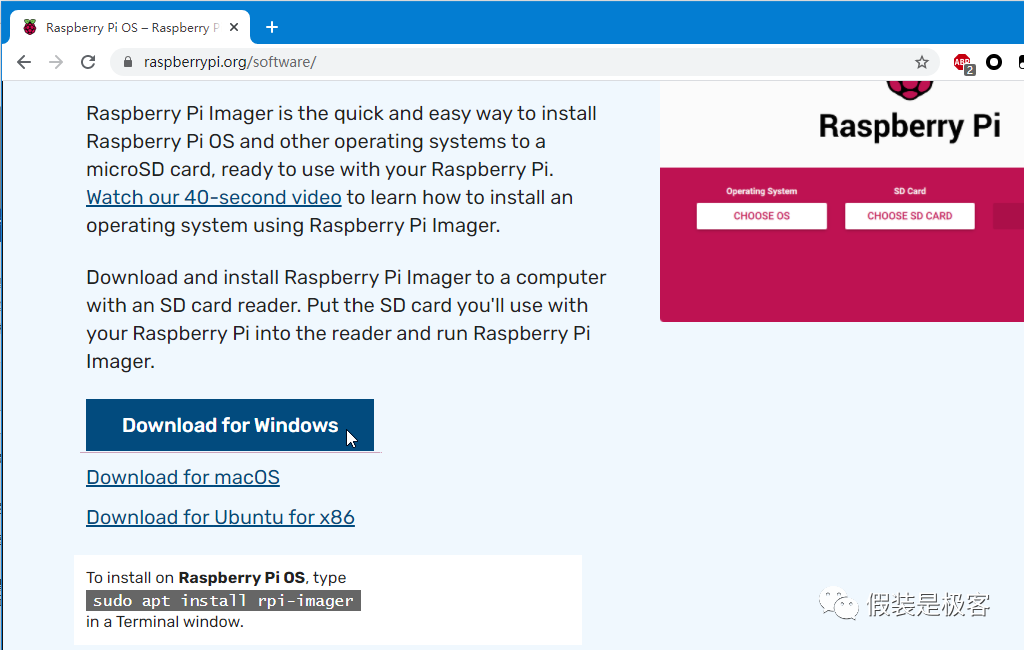The height and width of the screenshot is (650, 1024).
Task: Click the sudo apt install rpi-imager command
Action: pyautogui.click(x=223, y=600)
